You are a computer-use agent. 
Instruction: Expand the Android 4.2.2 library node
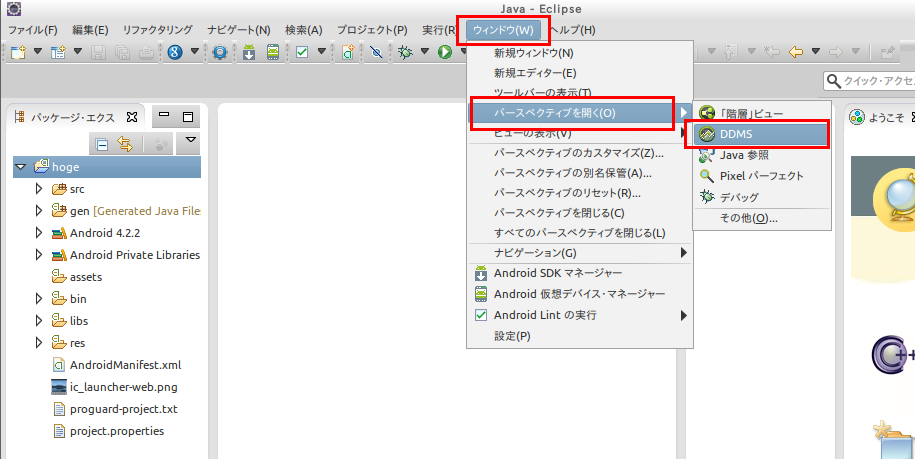click(x=39, y=233)
